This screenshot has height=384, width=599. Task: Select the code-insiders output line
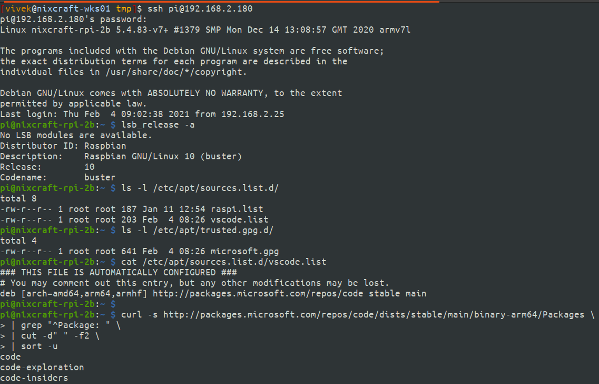(x=34, y=378)
